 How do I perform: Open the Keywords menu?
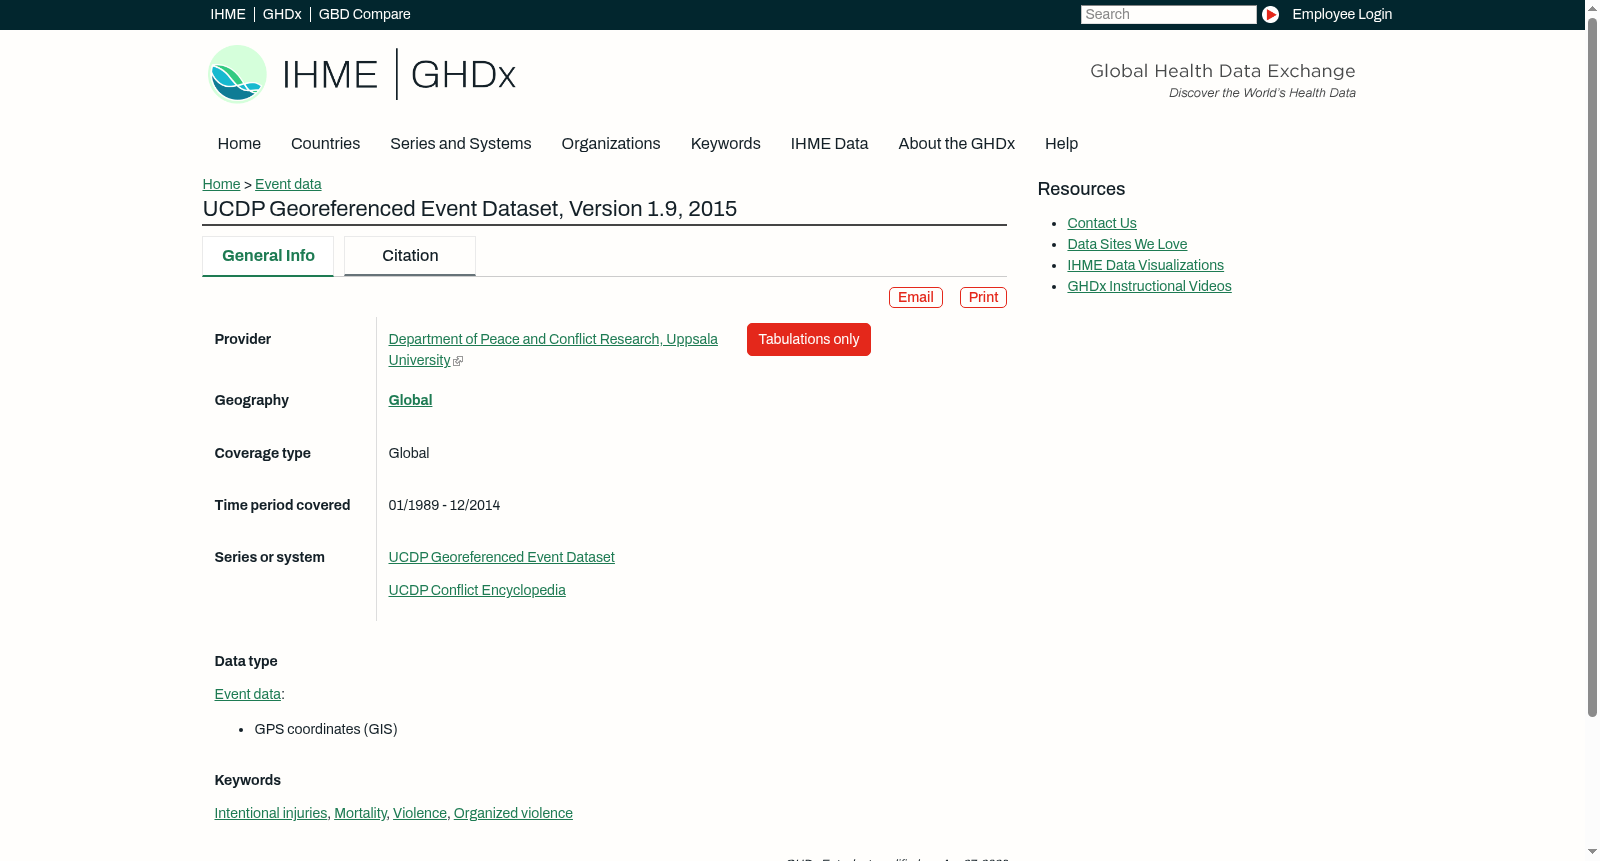coord(726,144)
